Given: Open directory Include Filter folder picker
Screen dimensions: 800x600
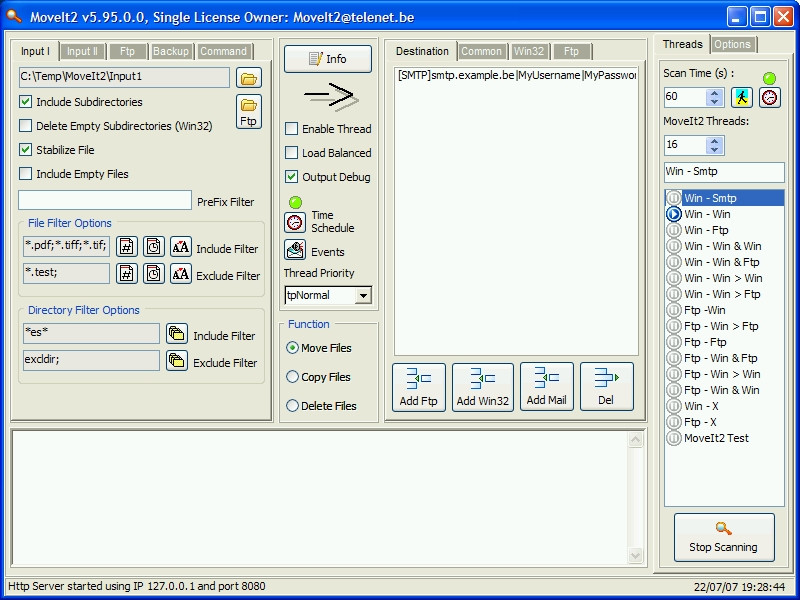Looking at the screenshot, I should (177, 334).
